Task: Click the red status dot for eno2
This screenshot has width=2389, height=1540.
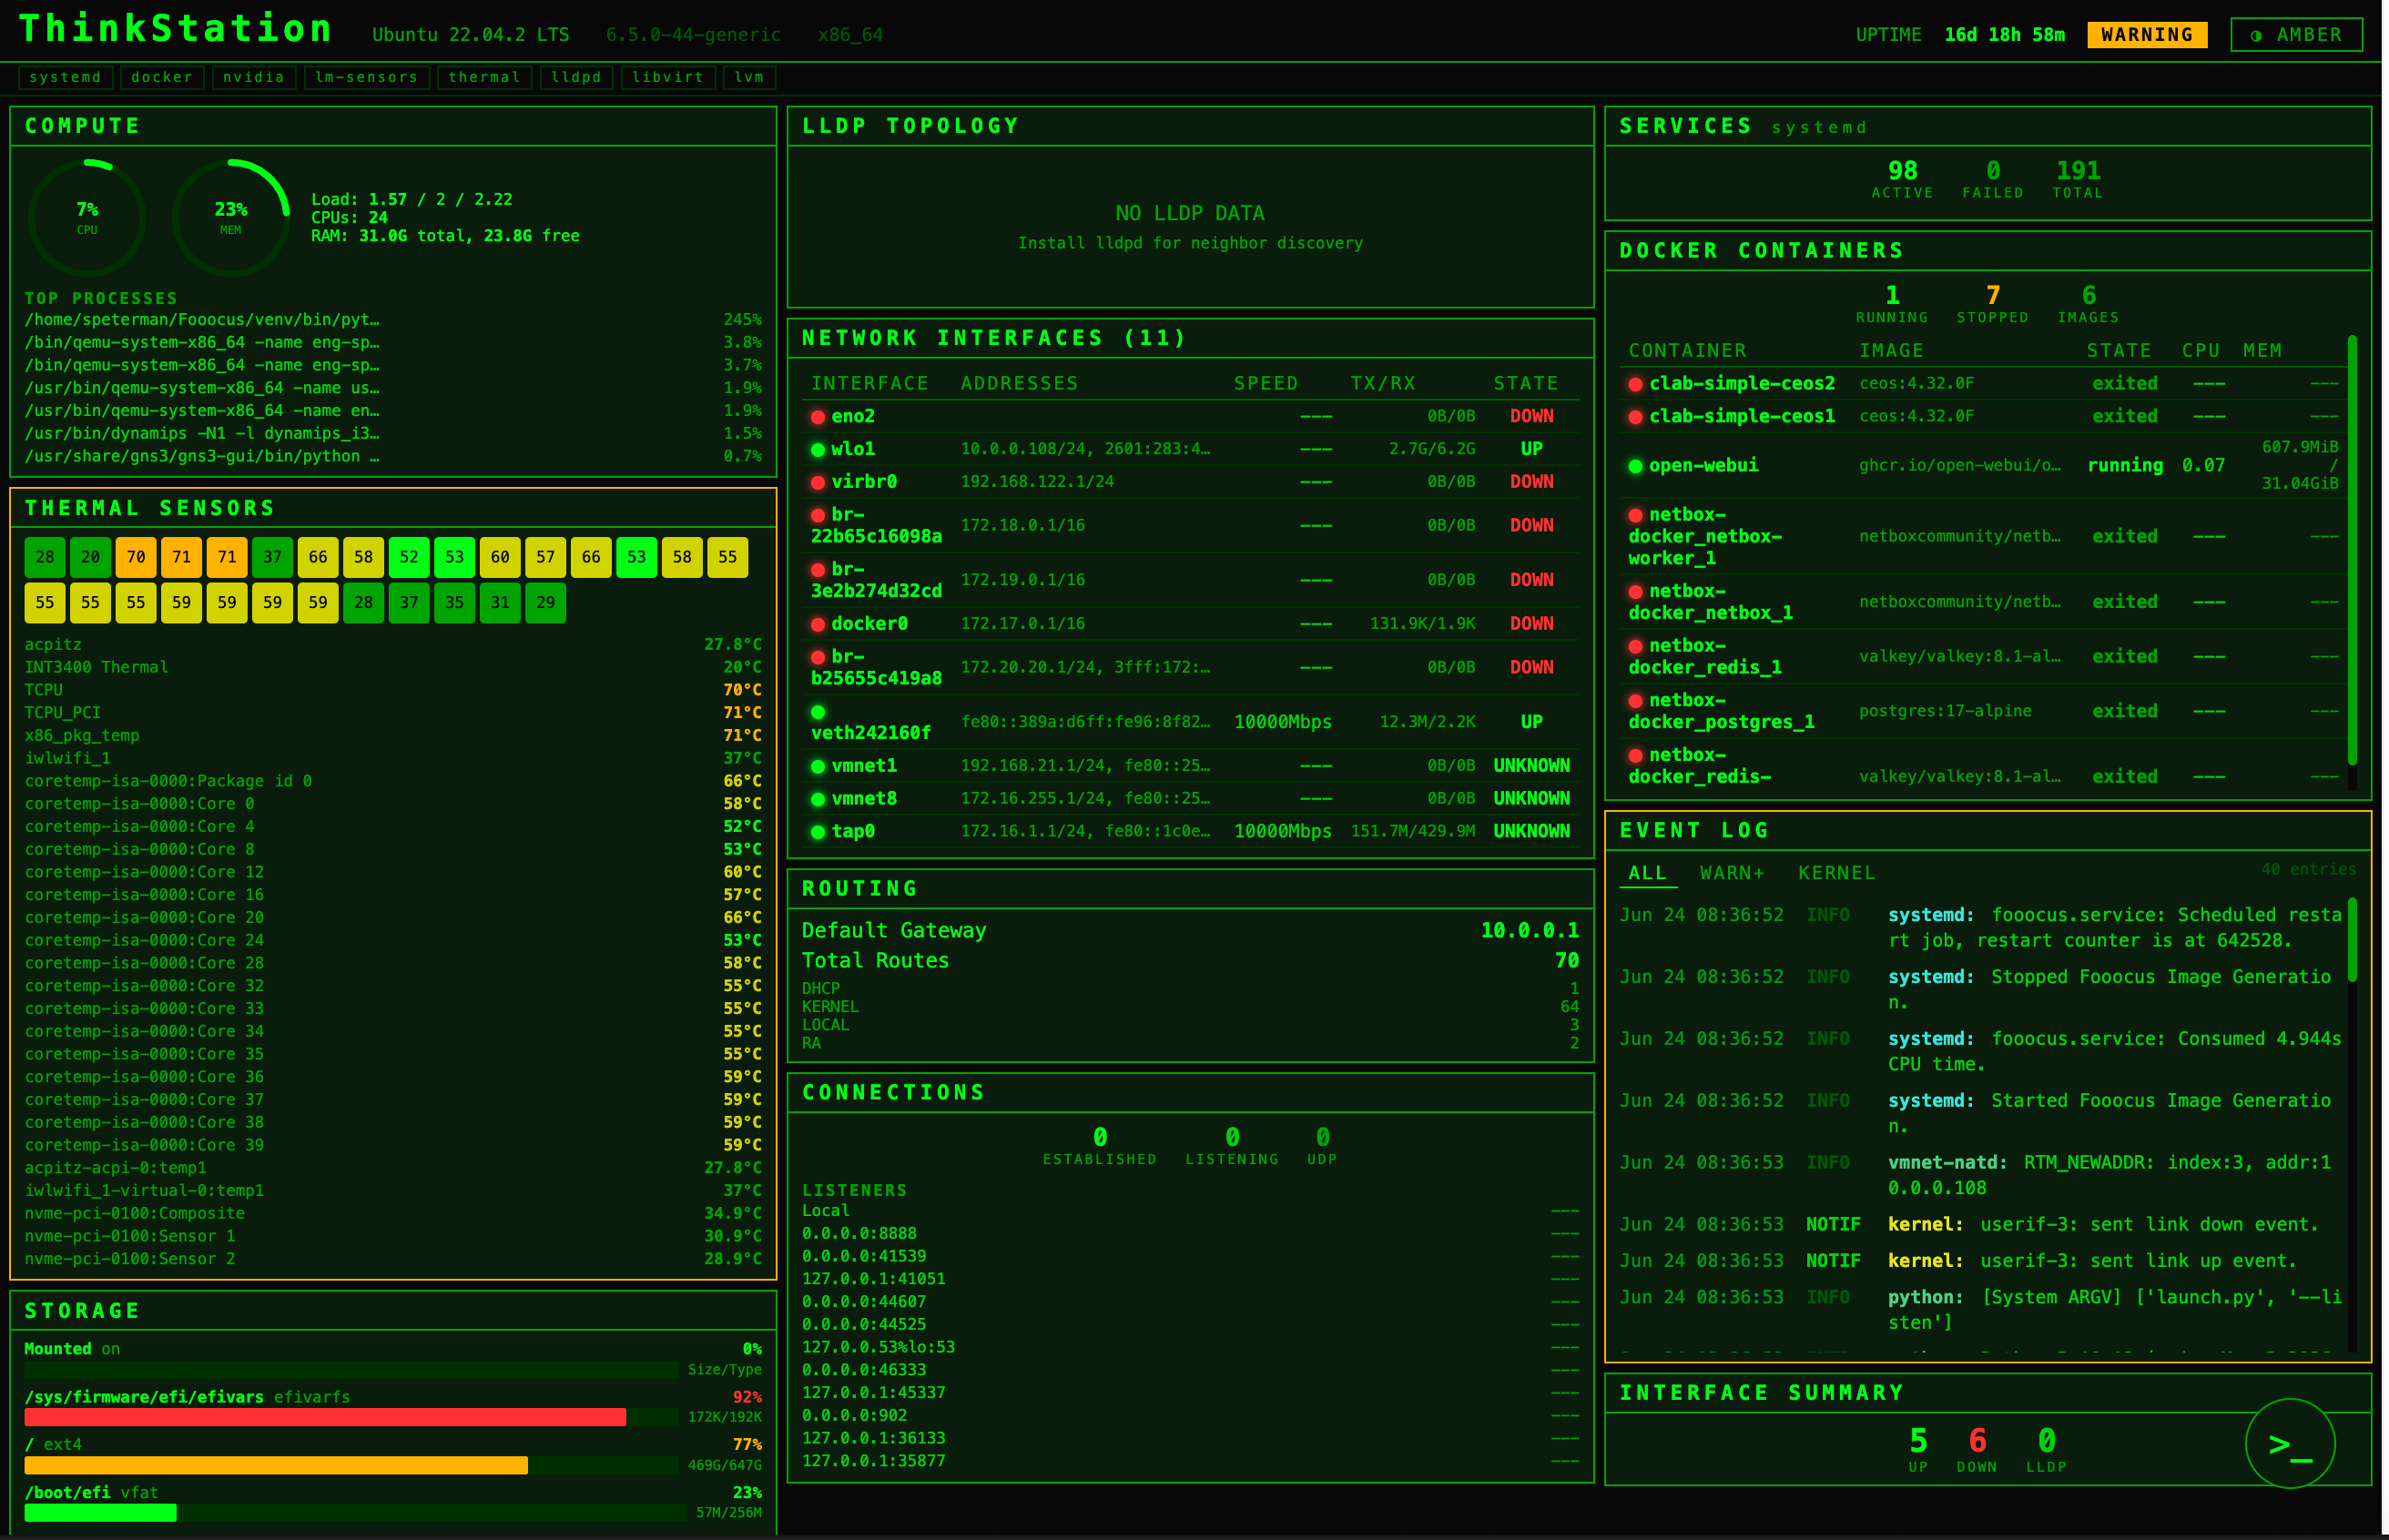Action: point(818,417)
